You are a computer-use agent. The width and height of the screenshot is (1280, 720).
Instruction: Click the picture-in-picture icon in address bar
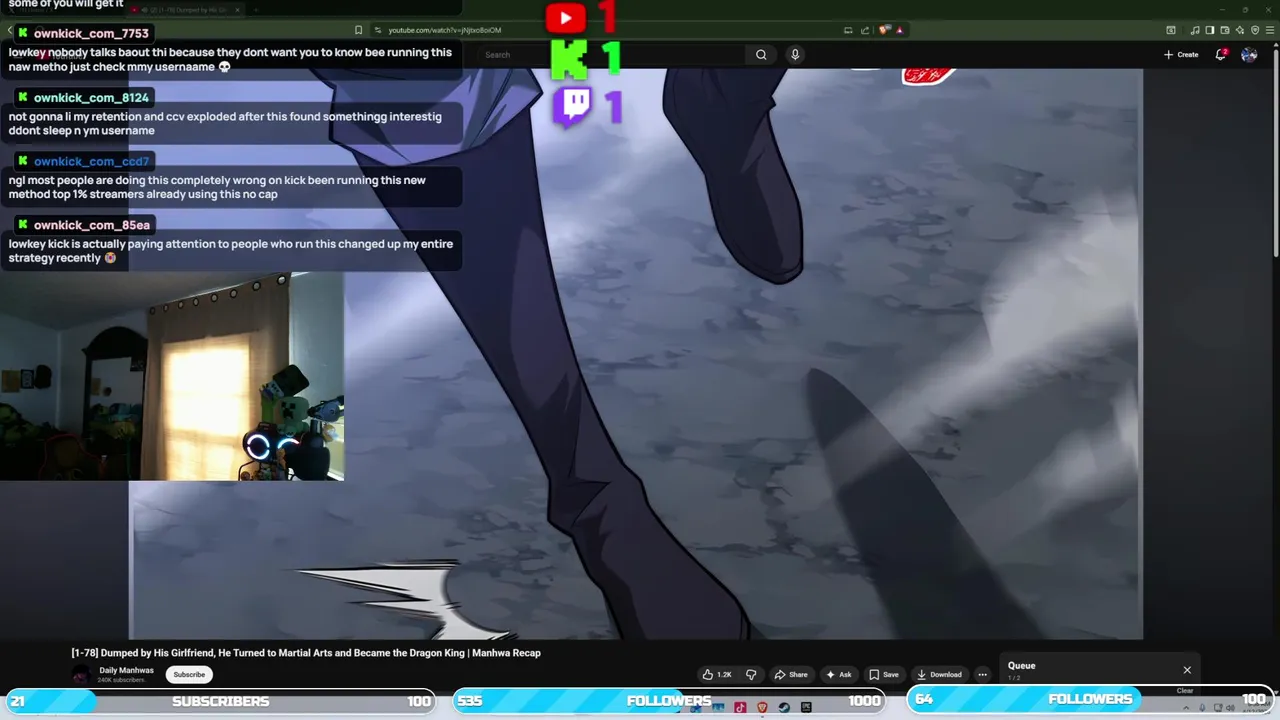tap(848, 30)
